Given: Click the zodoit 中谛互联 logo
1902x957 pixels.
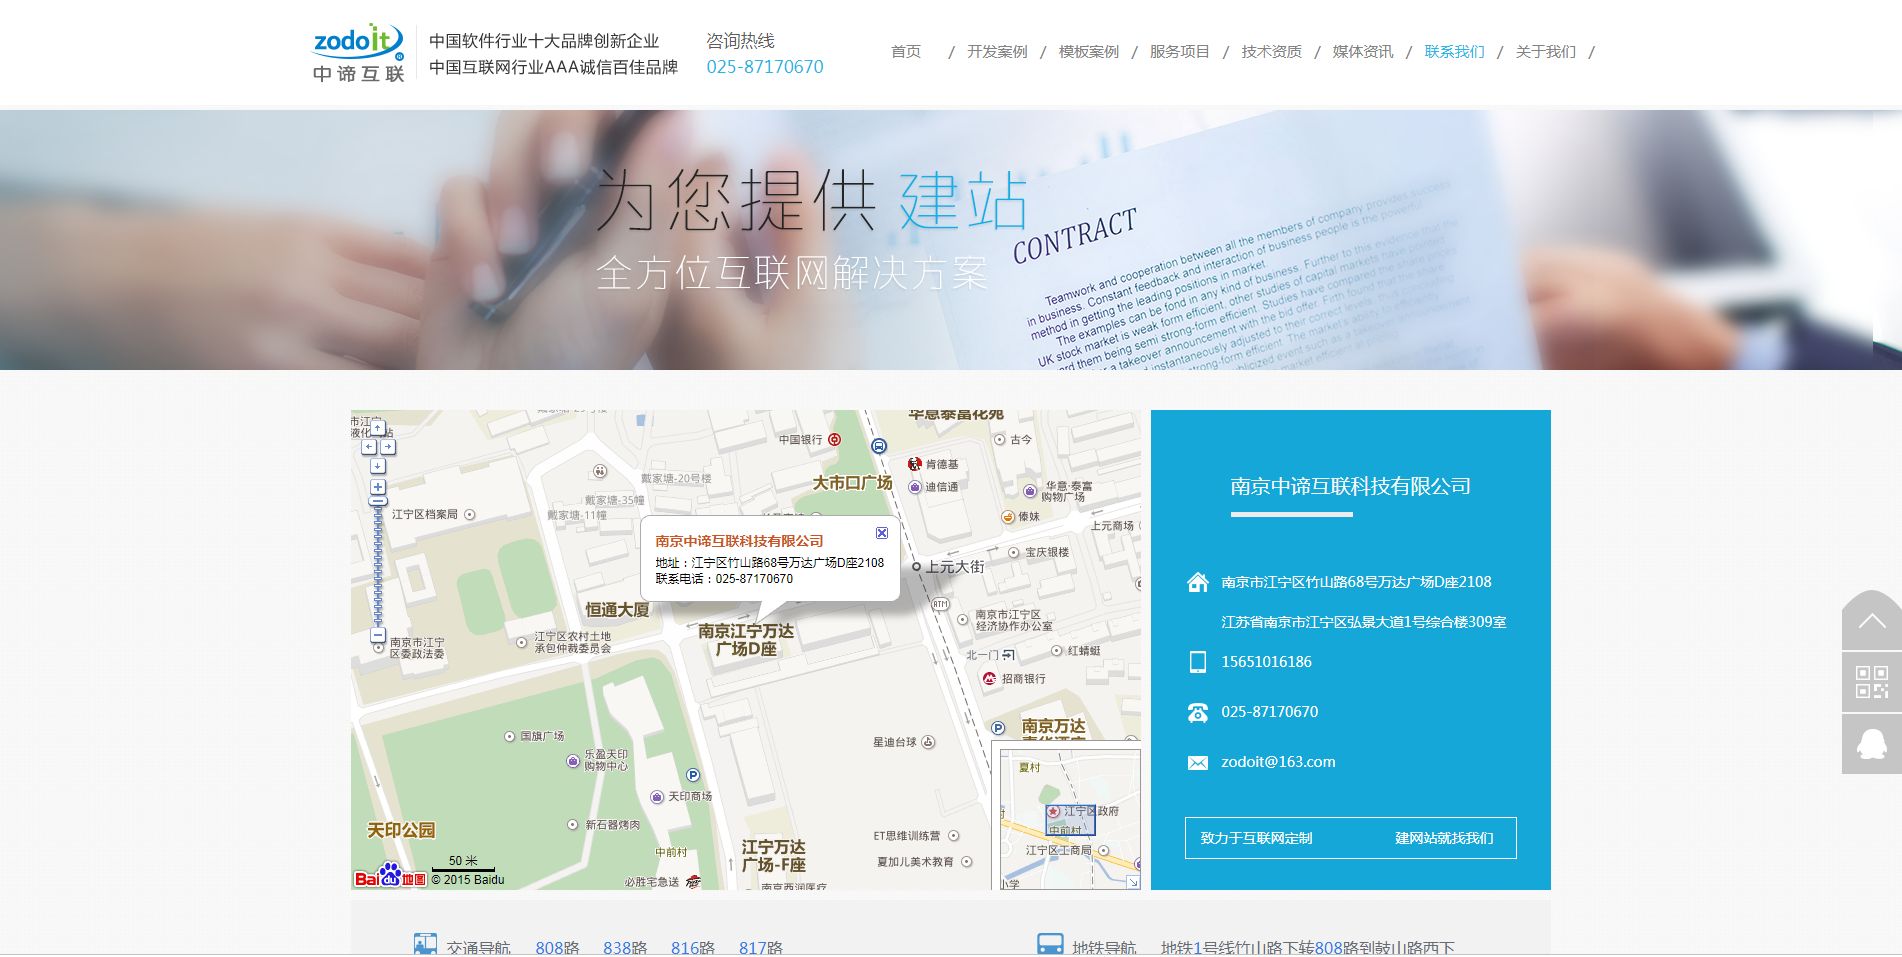Looking at the screenshot, I should 358,53.
